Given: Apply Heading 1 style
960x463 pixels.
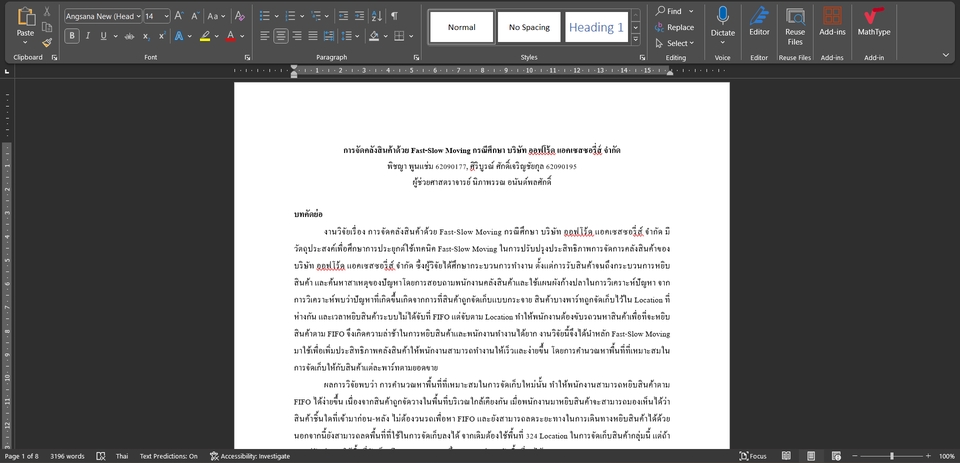Looking at the screenshot, I should tap(596, 27).
